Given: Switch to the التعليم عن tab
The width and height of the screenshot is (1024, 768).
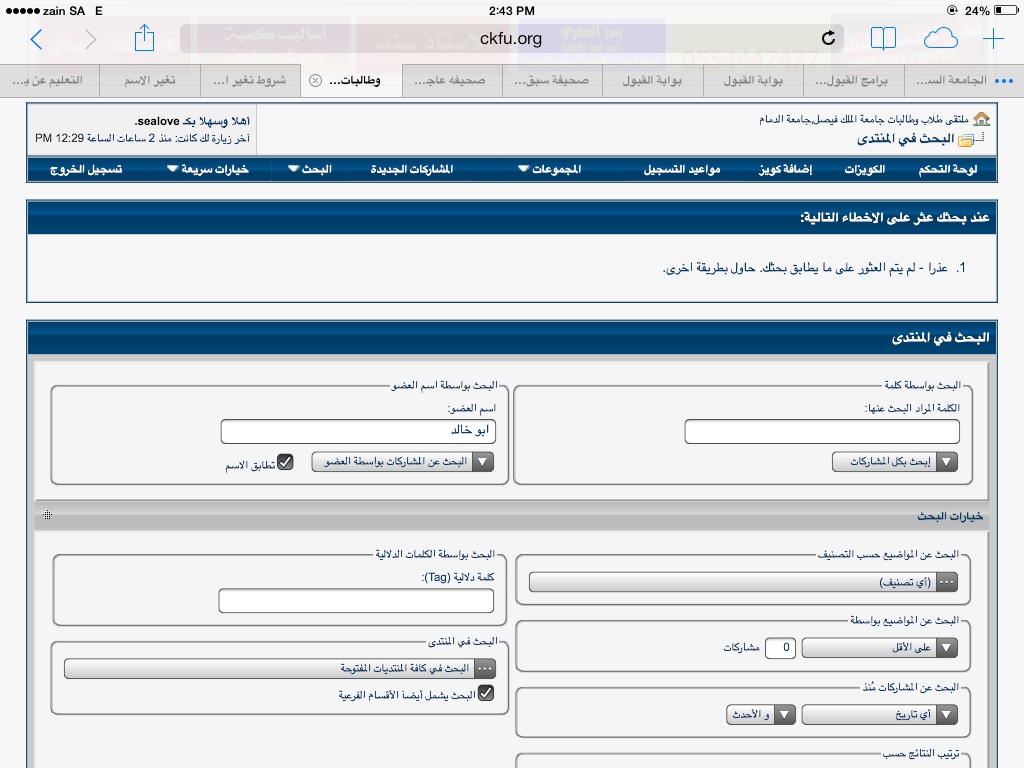Looking at the screenshot, I should pos(50,81).
